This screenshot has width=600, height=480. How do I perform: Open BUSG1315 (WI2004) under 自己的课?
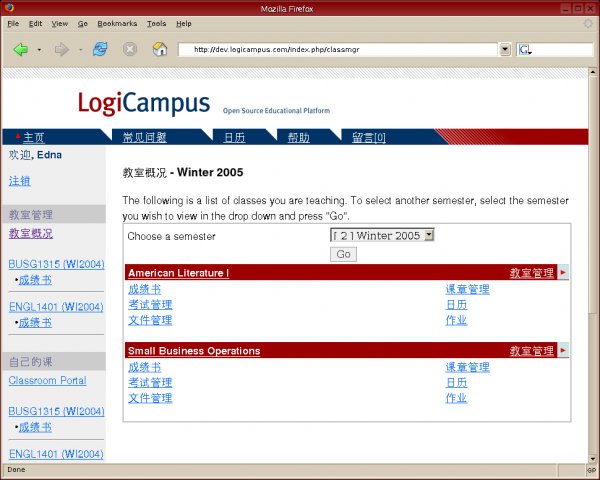pos(56,411)
